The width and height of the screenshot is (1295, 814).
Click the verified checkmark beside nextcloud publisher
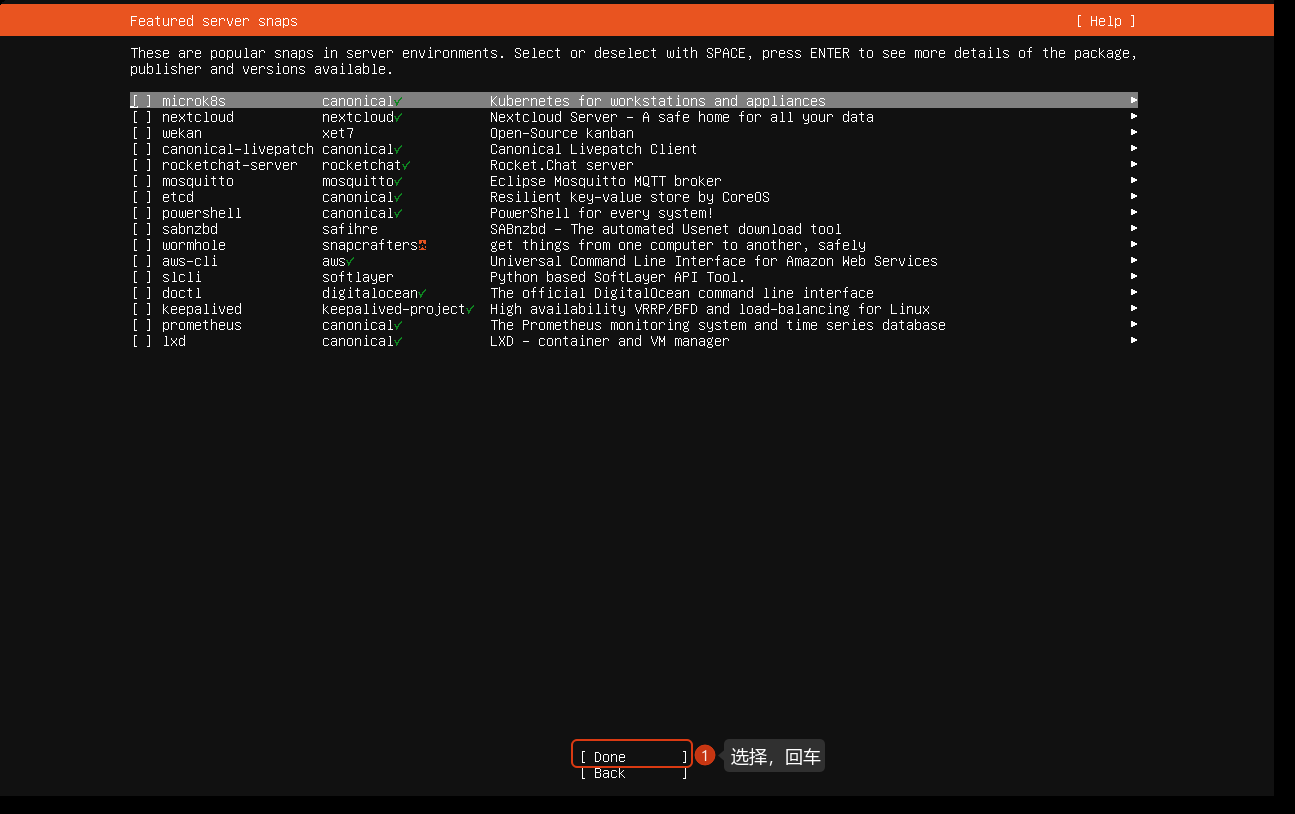tap(398, 117)
